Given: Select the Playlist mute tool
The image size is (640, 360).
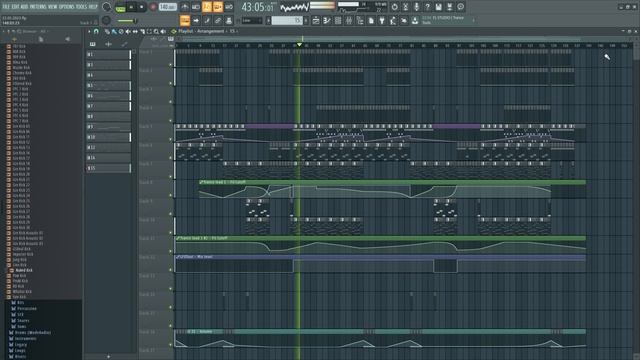Looking at the screenshot, I should click(x=128, y=31).
